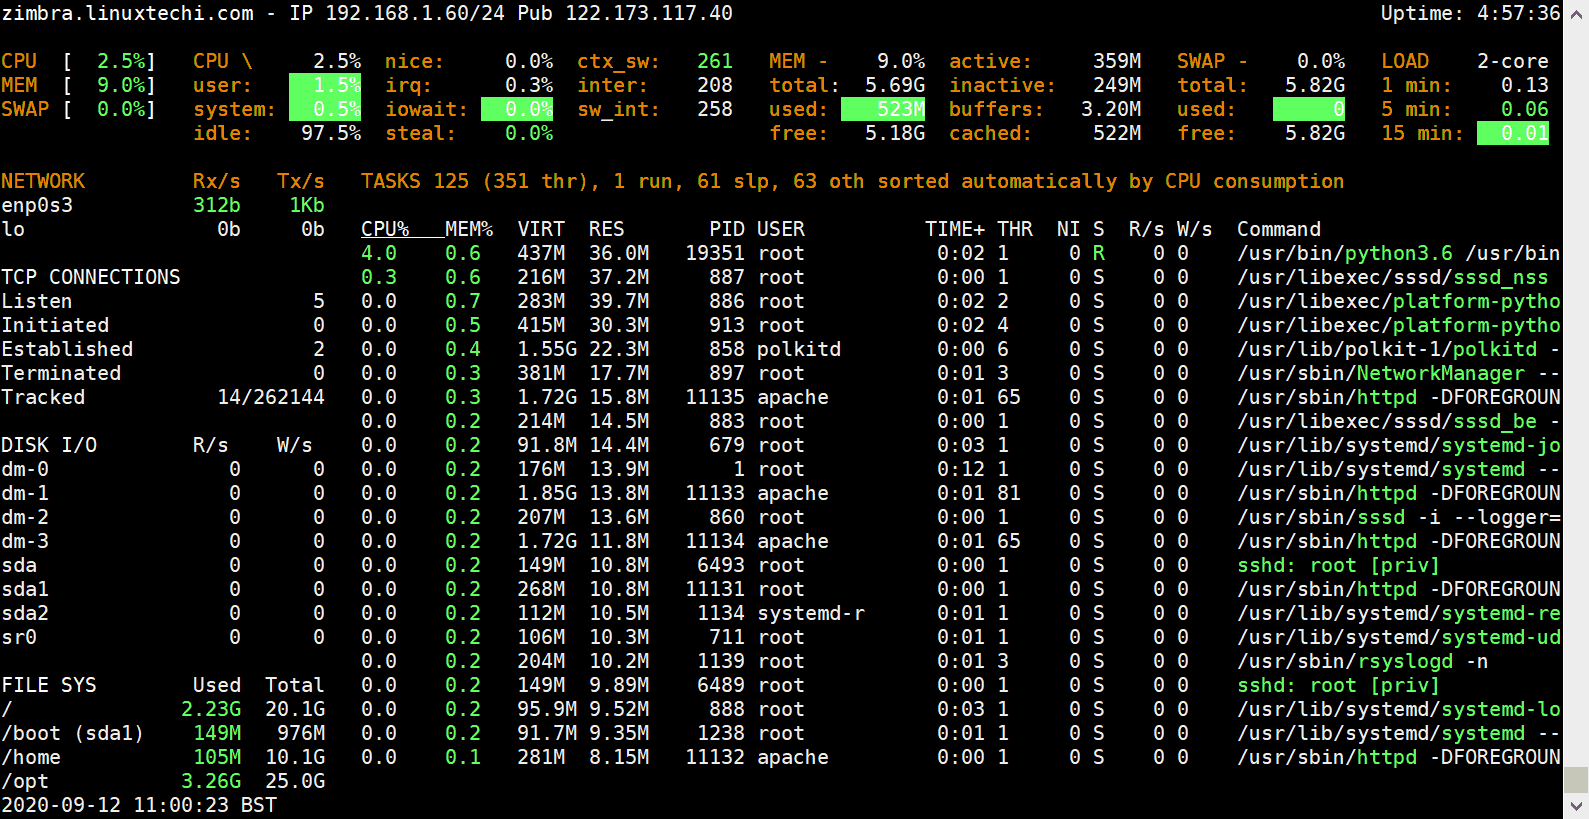This screenshot has width=1589, height=819.
Task: Click the PID column header
Action: [727, 229]
